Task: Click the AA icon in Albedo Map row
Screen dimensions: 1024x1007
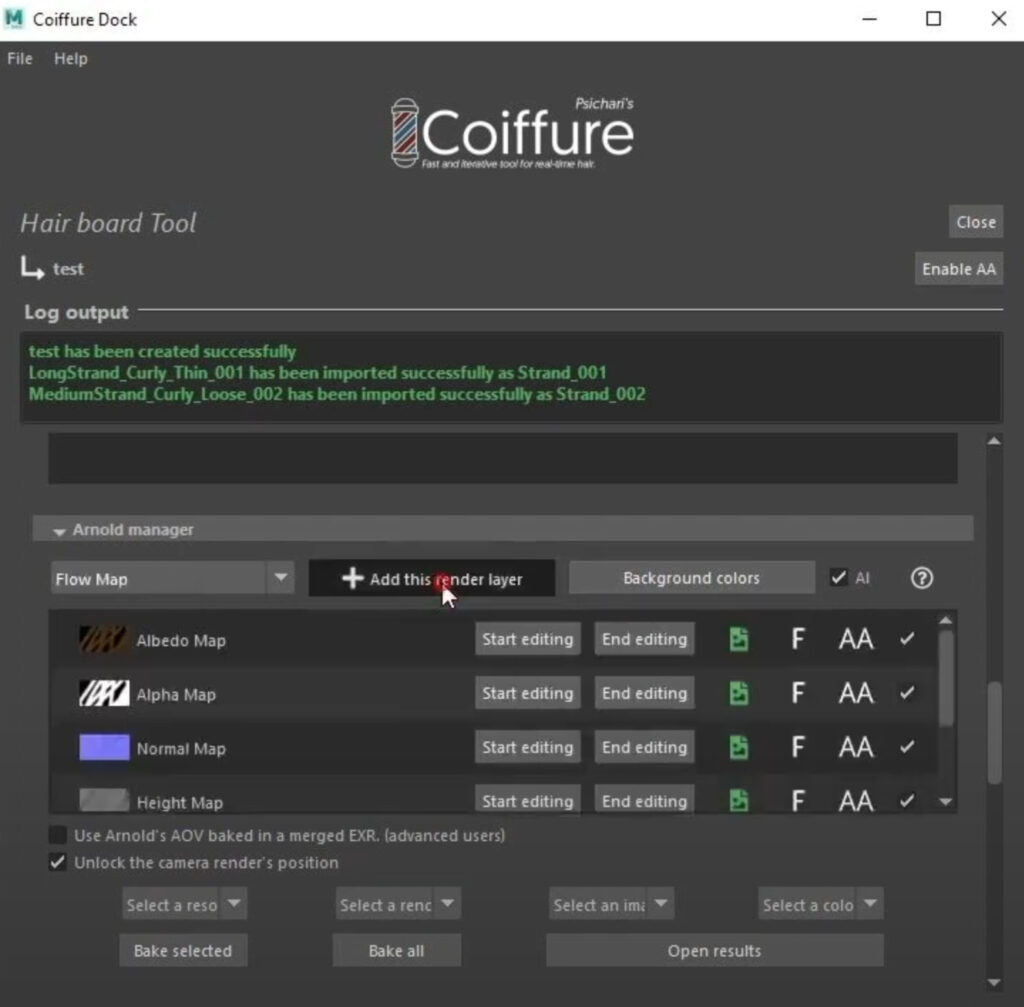Action: (x=856, y=639)
